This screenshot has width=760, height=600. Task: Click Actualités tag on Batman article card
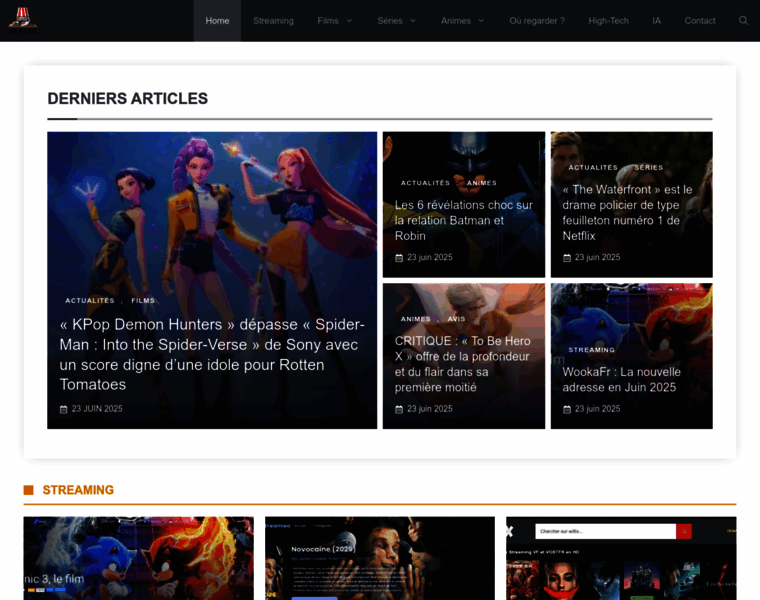425,183
